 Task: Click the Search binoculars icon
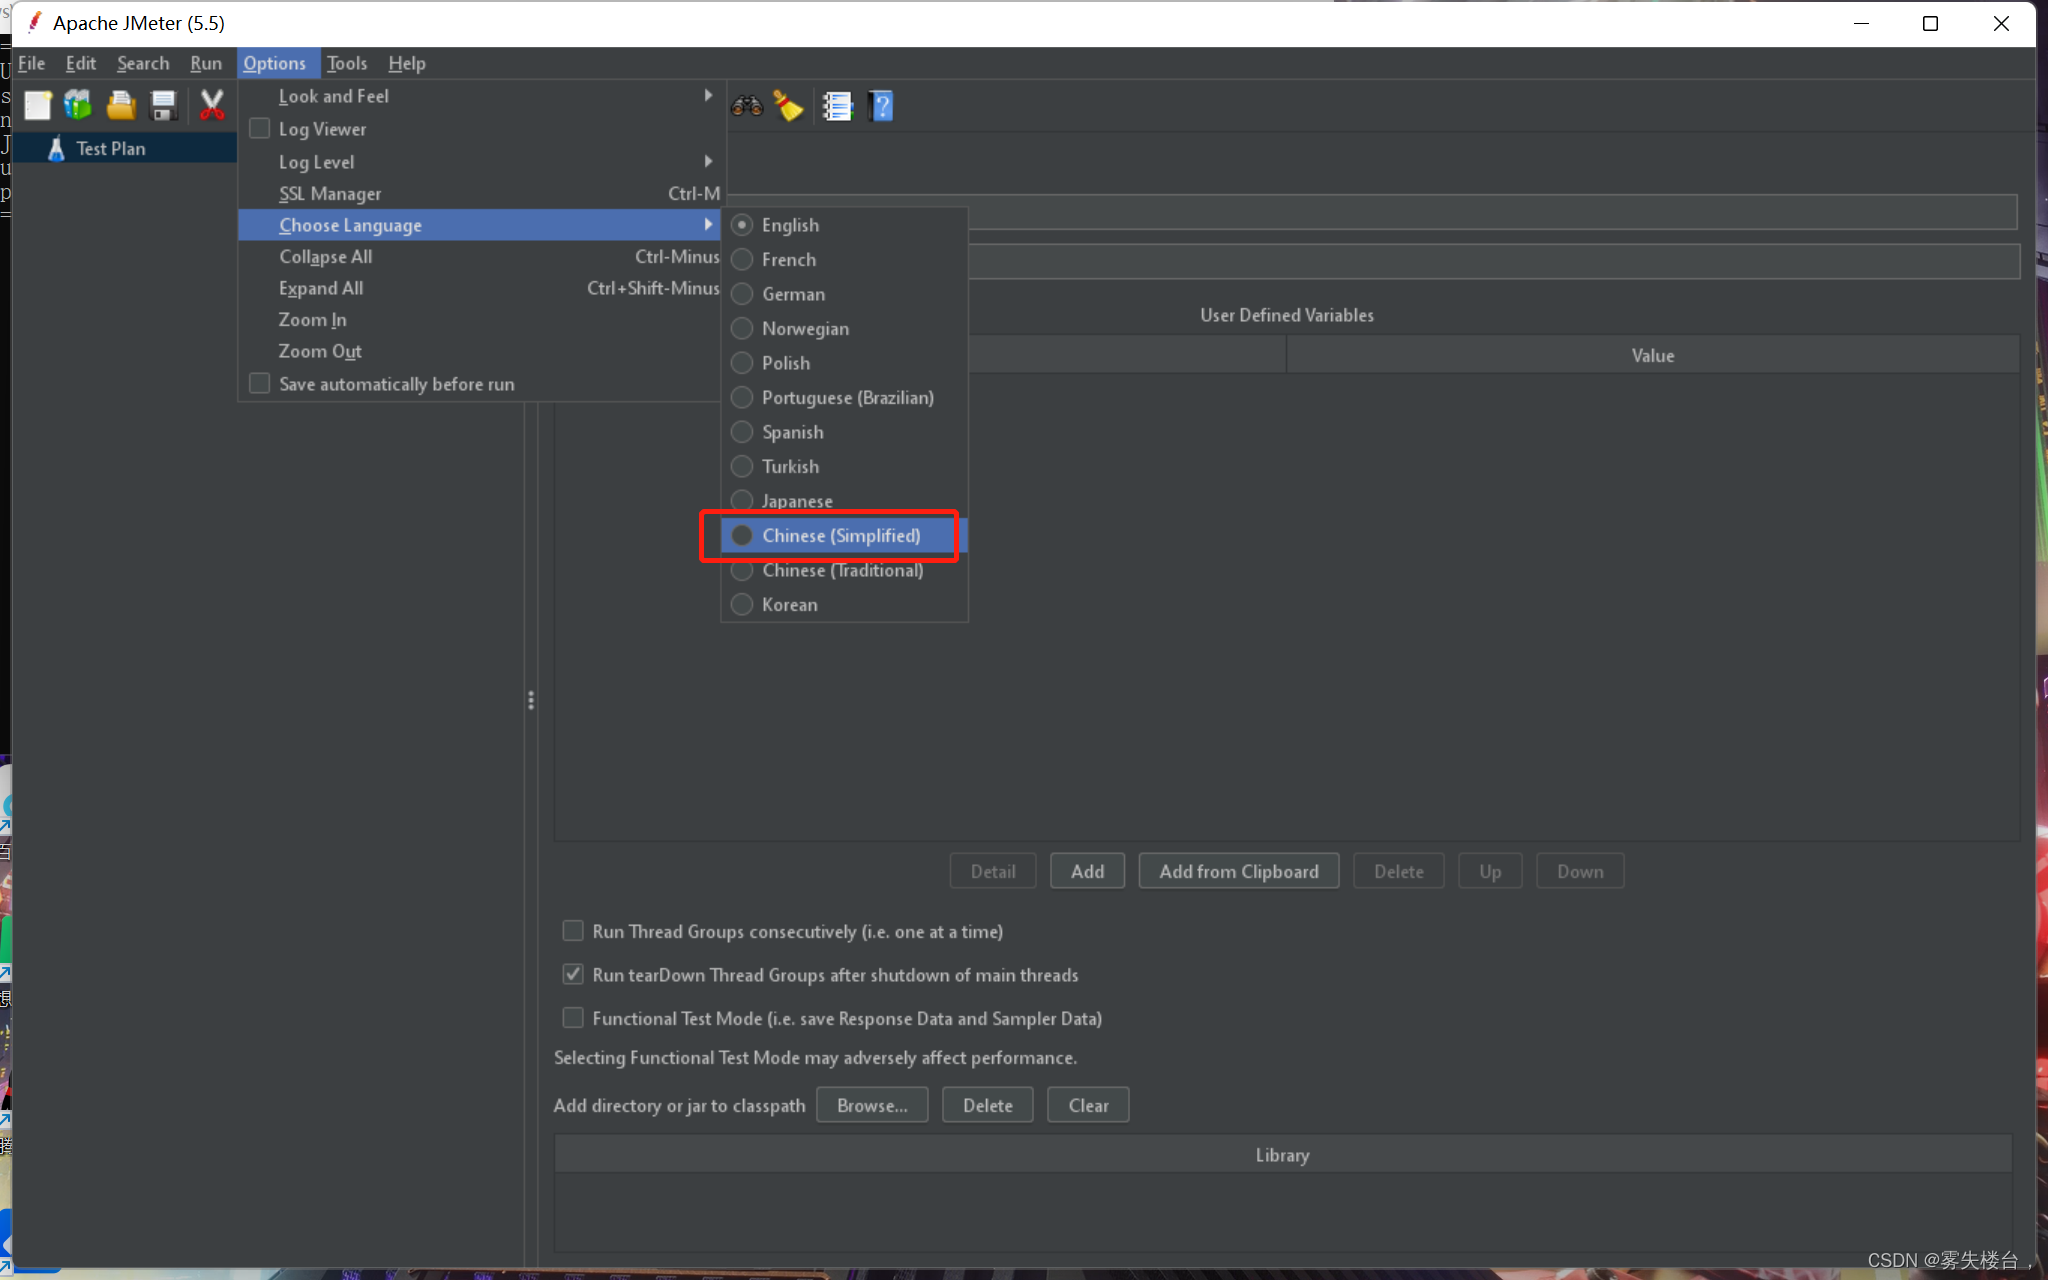coord(747,105)
